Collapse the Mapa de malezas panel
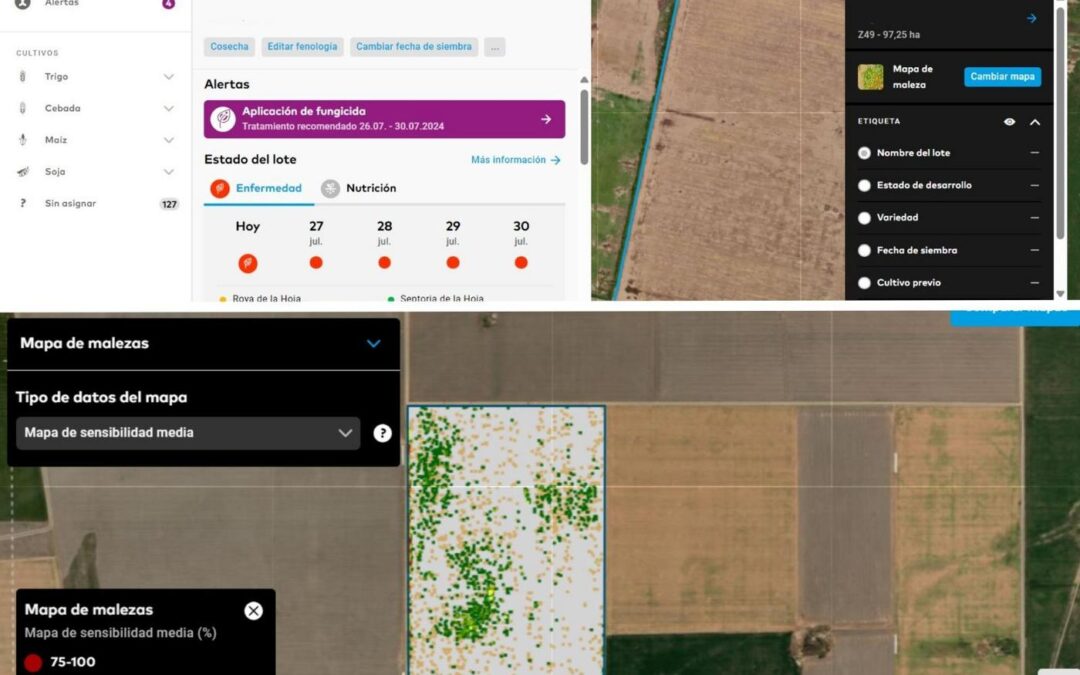1080x675 pixels. point(373,343)
